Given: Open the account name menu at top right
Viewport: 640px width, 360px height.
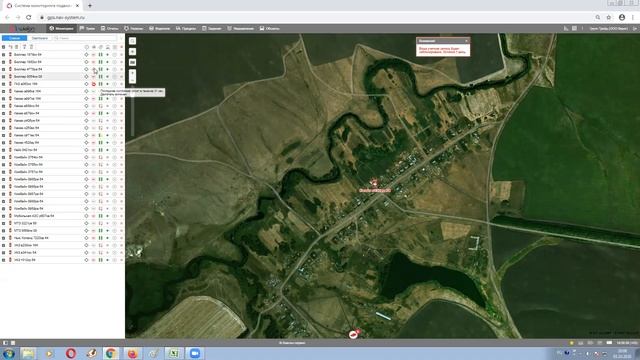Looking at the screenshot, I should pos(609,29).
